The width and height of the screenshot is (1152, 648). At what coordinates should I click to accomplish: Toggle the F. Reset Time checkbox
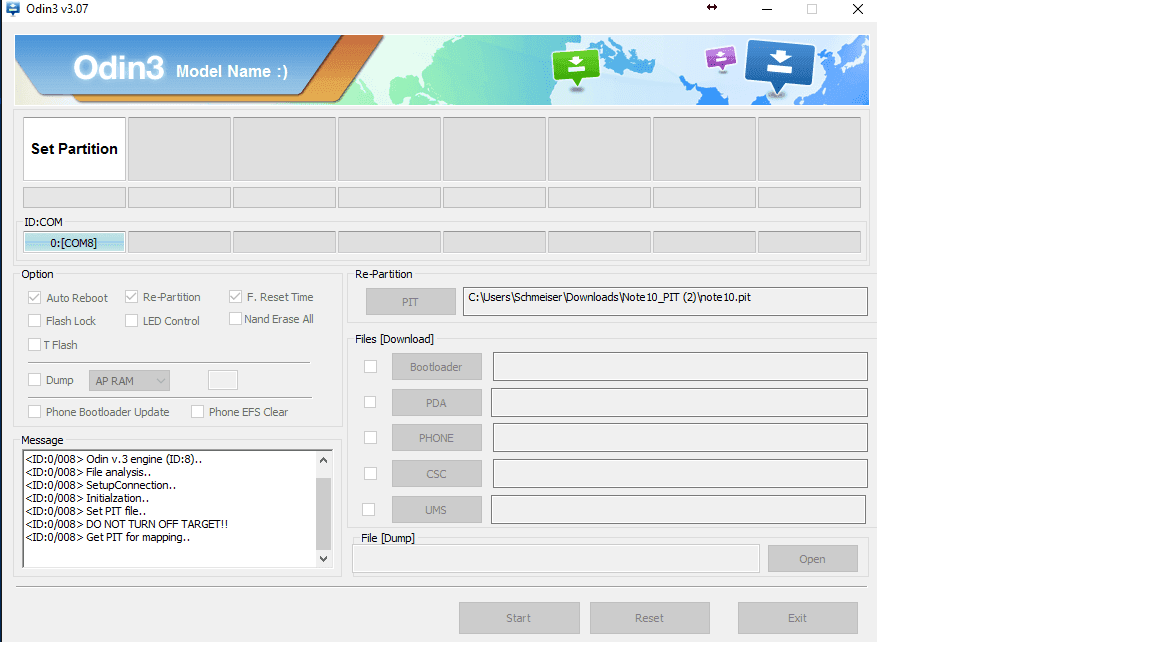click(x=235, y=297)
